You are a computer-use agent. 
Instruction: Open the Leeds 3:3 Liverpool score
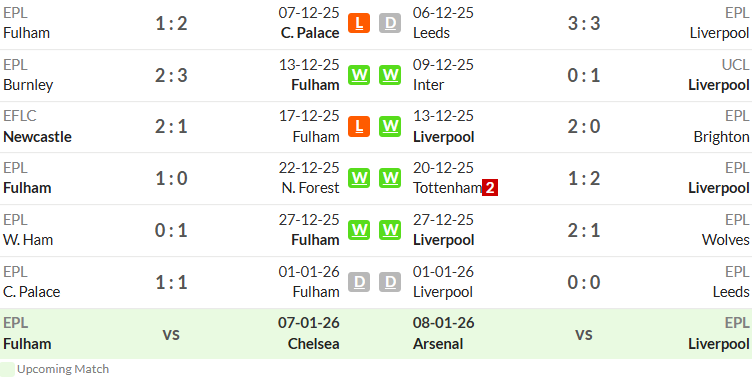[x=584, y=23]
